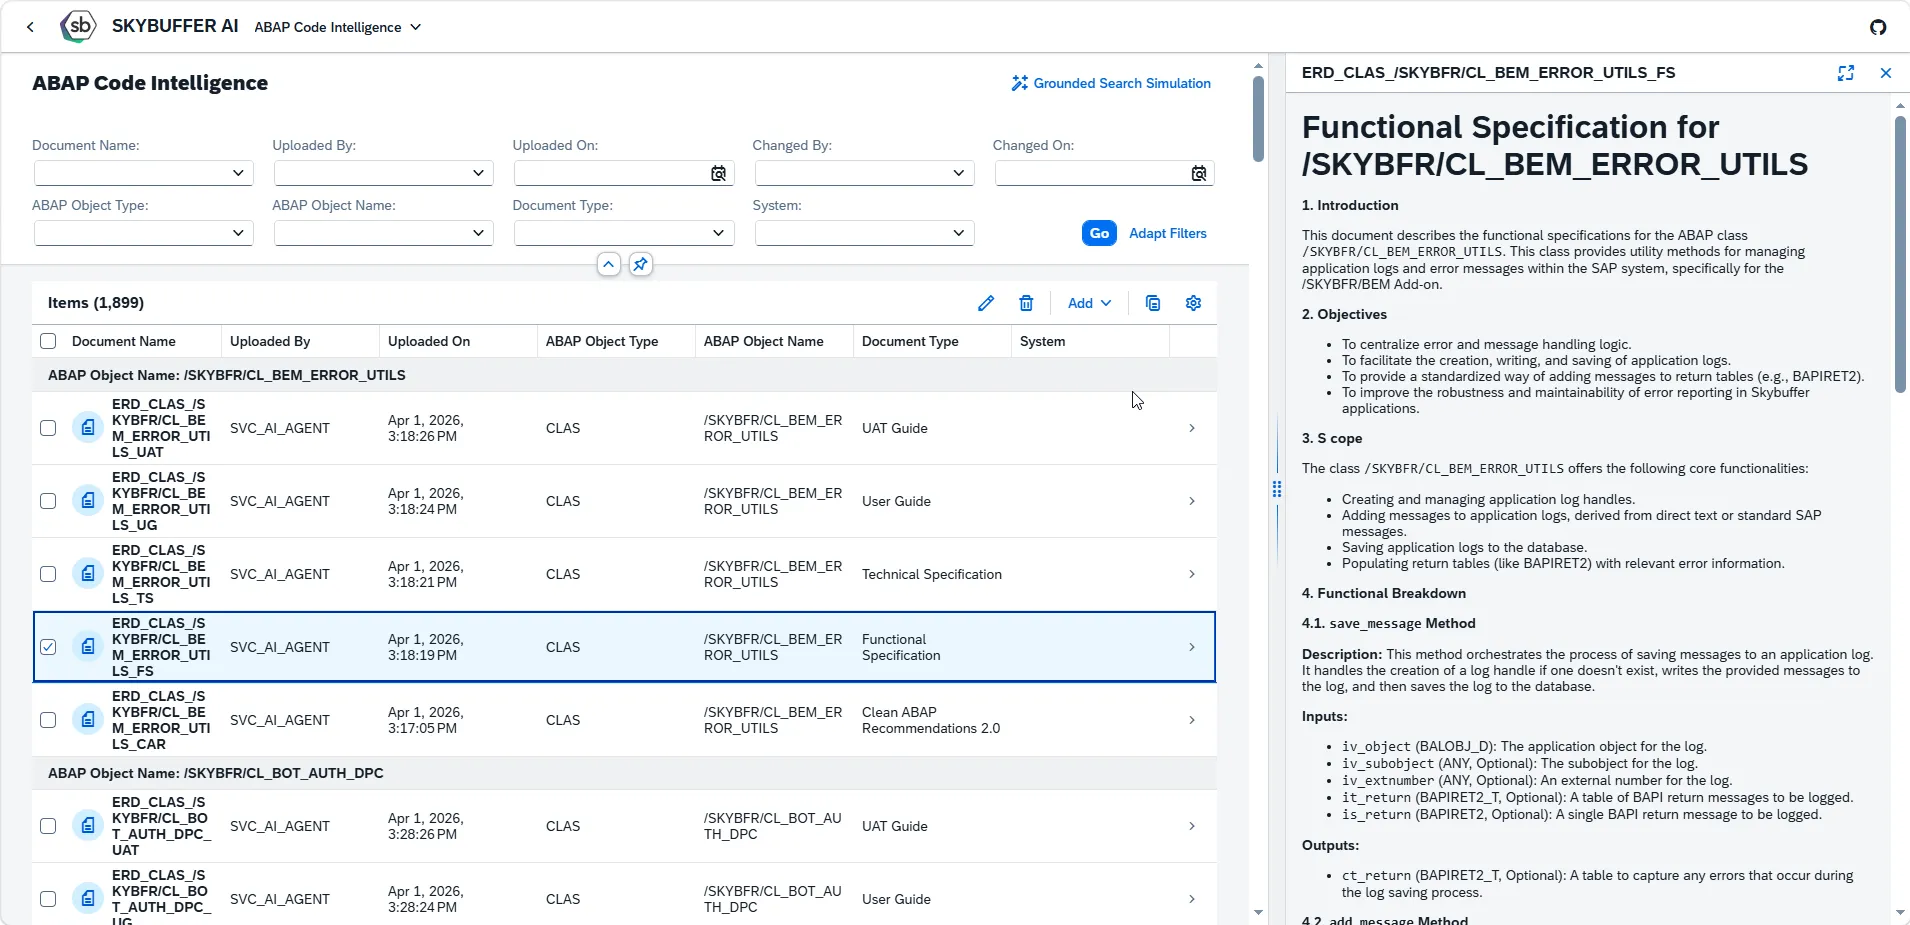Open Changed On calendar picker
This screenshot has height=925, width=1910.
point(1198,174)
